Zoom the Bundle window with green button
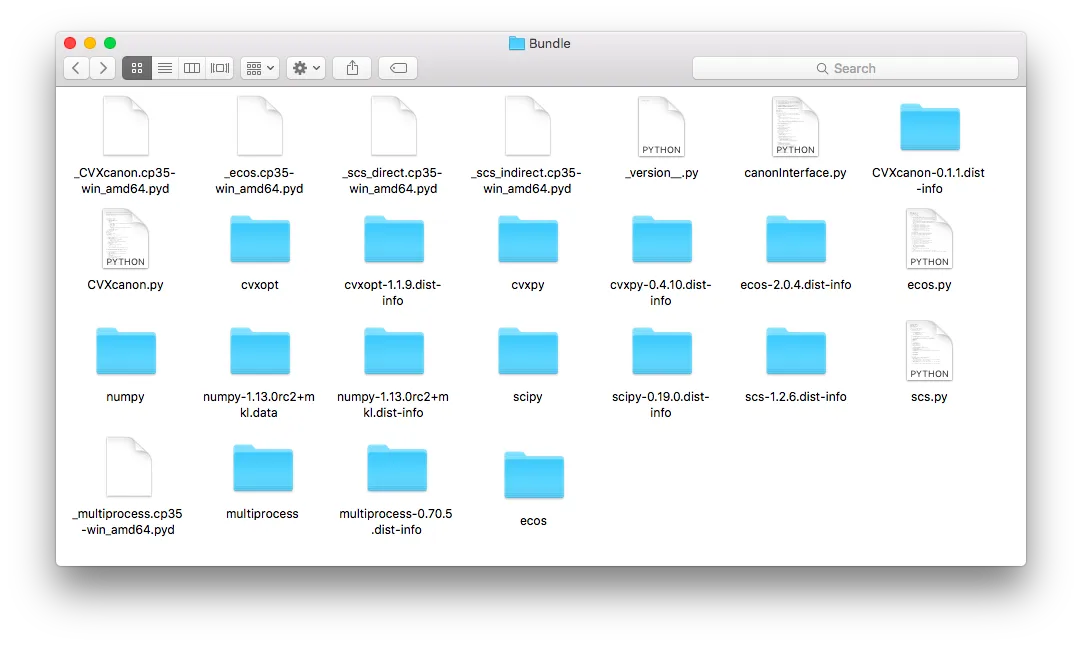The height and width of the screenshot is (646, 1082). (x=110, y=43)
